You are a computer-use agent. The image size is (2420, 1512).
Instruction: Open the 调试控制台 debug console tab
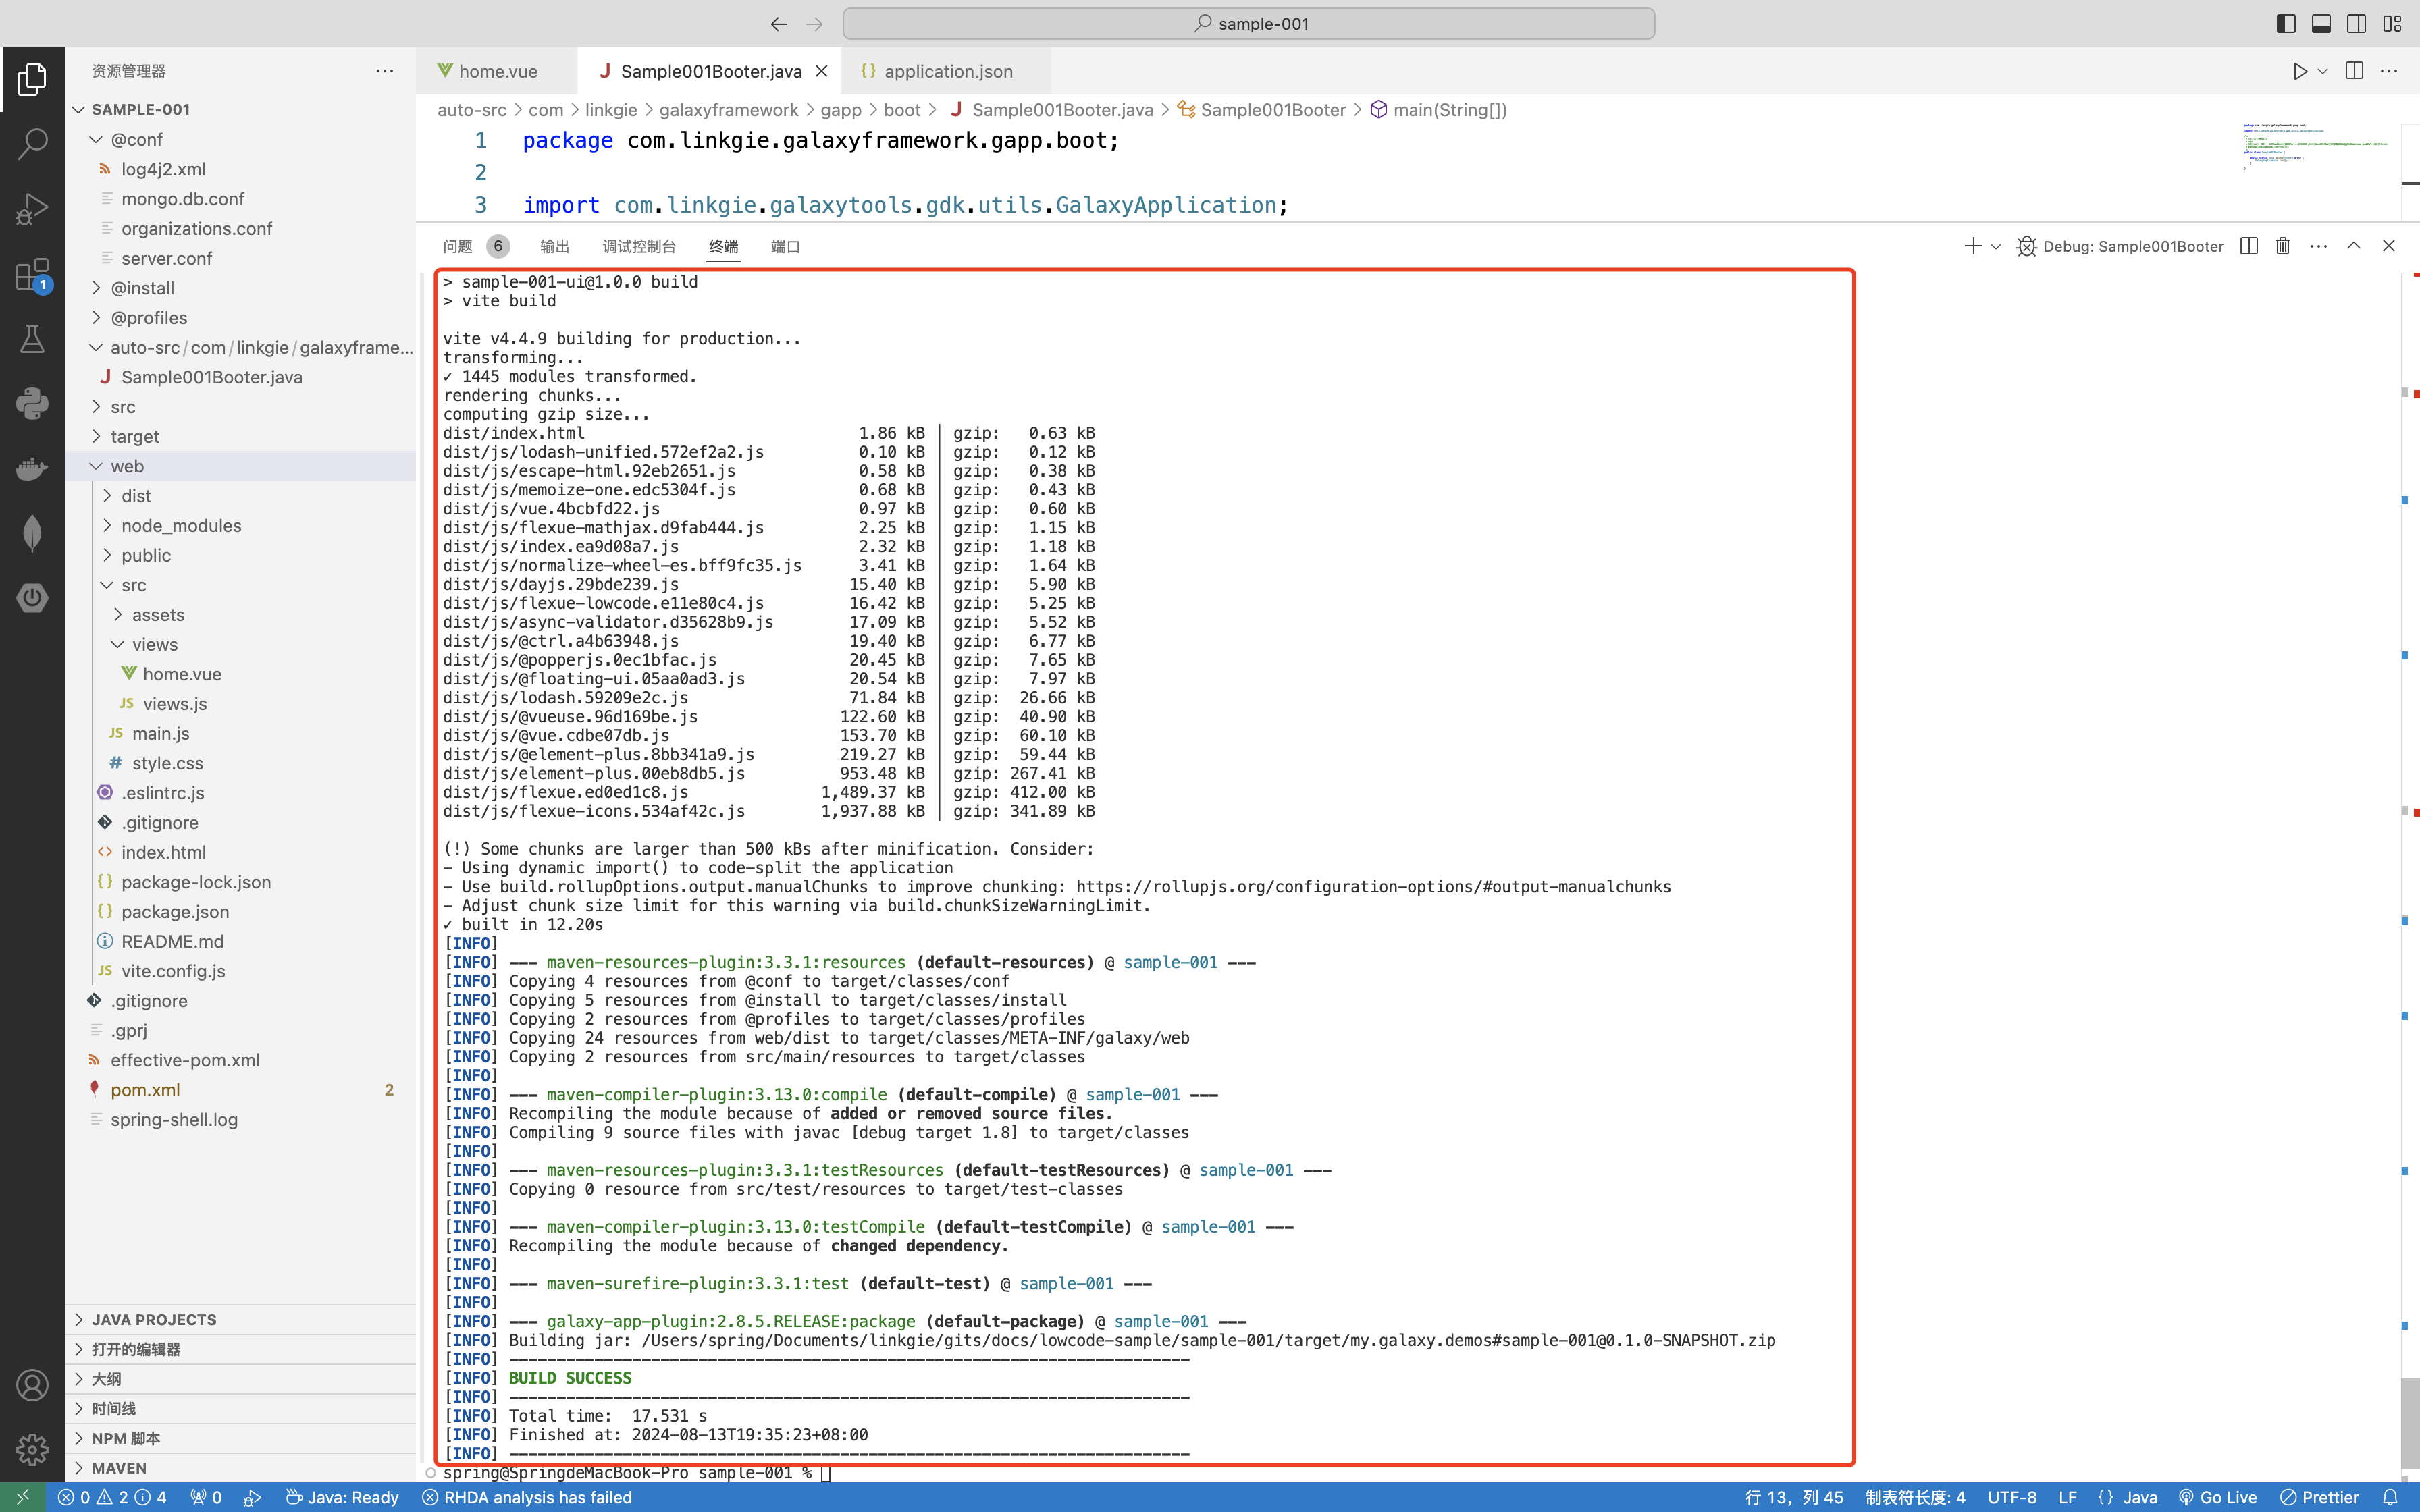(x=639, y=246)
